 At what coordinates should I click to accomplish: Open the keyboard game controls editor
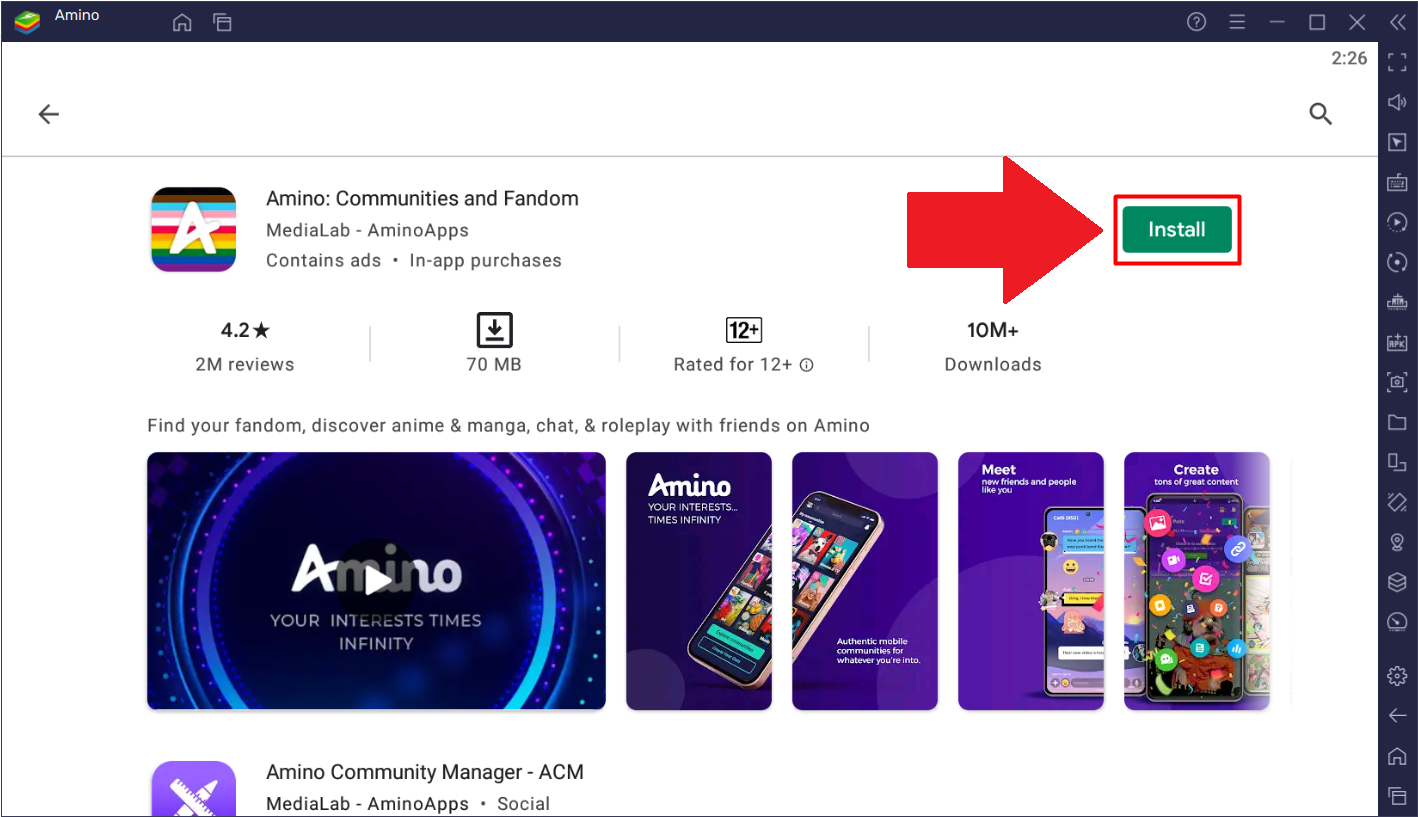tap(1397, 182)
